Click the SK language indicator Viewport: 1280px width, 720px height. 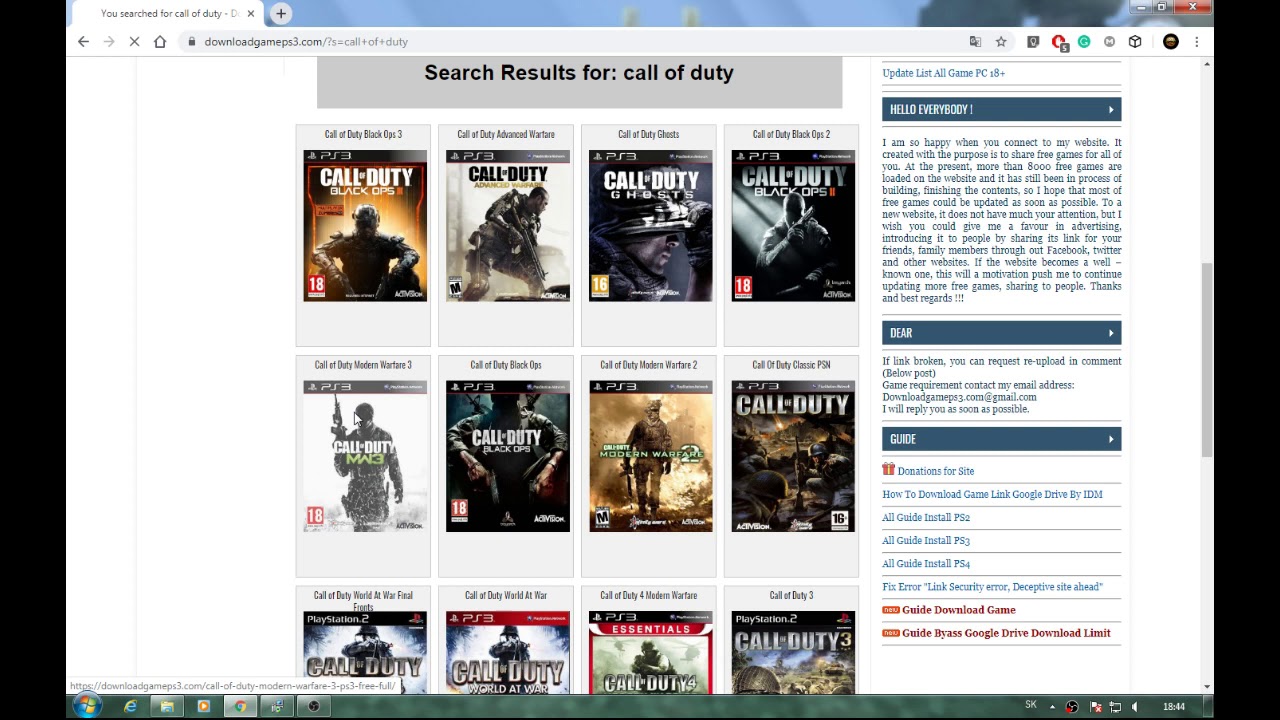(x=1031, y=706)
